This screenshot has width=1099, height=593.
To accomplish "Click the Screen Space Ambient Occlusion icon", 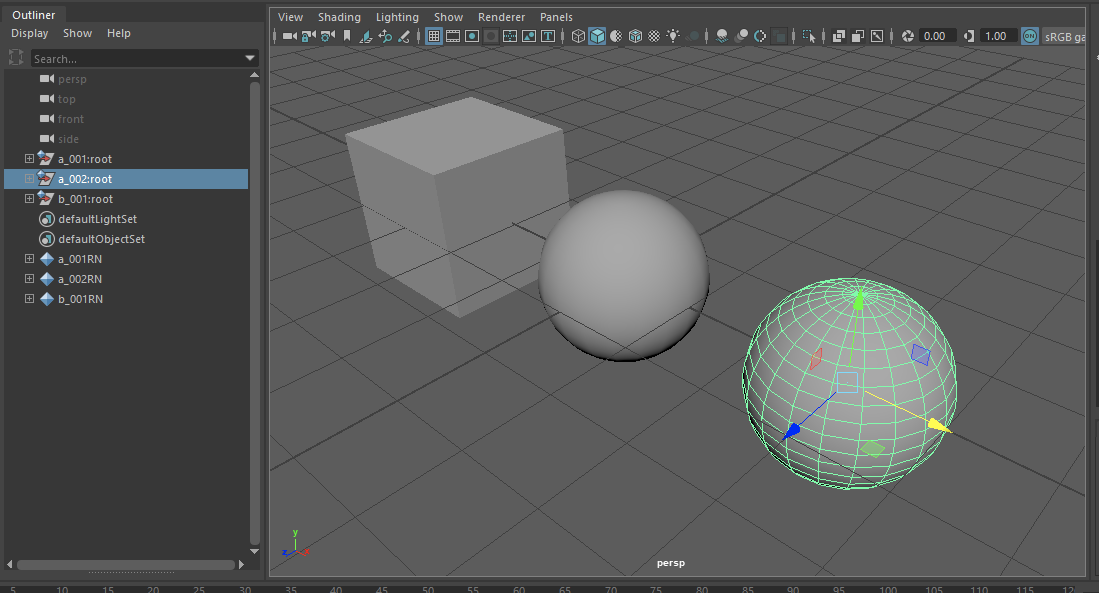I will (722, 36).
